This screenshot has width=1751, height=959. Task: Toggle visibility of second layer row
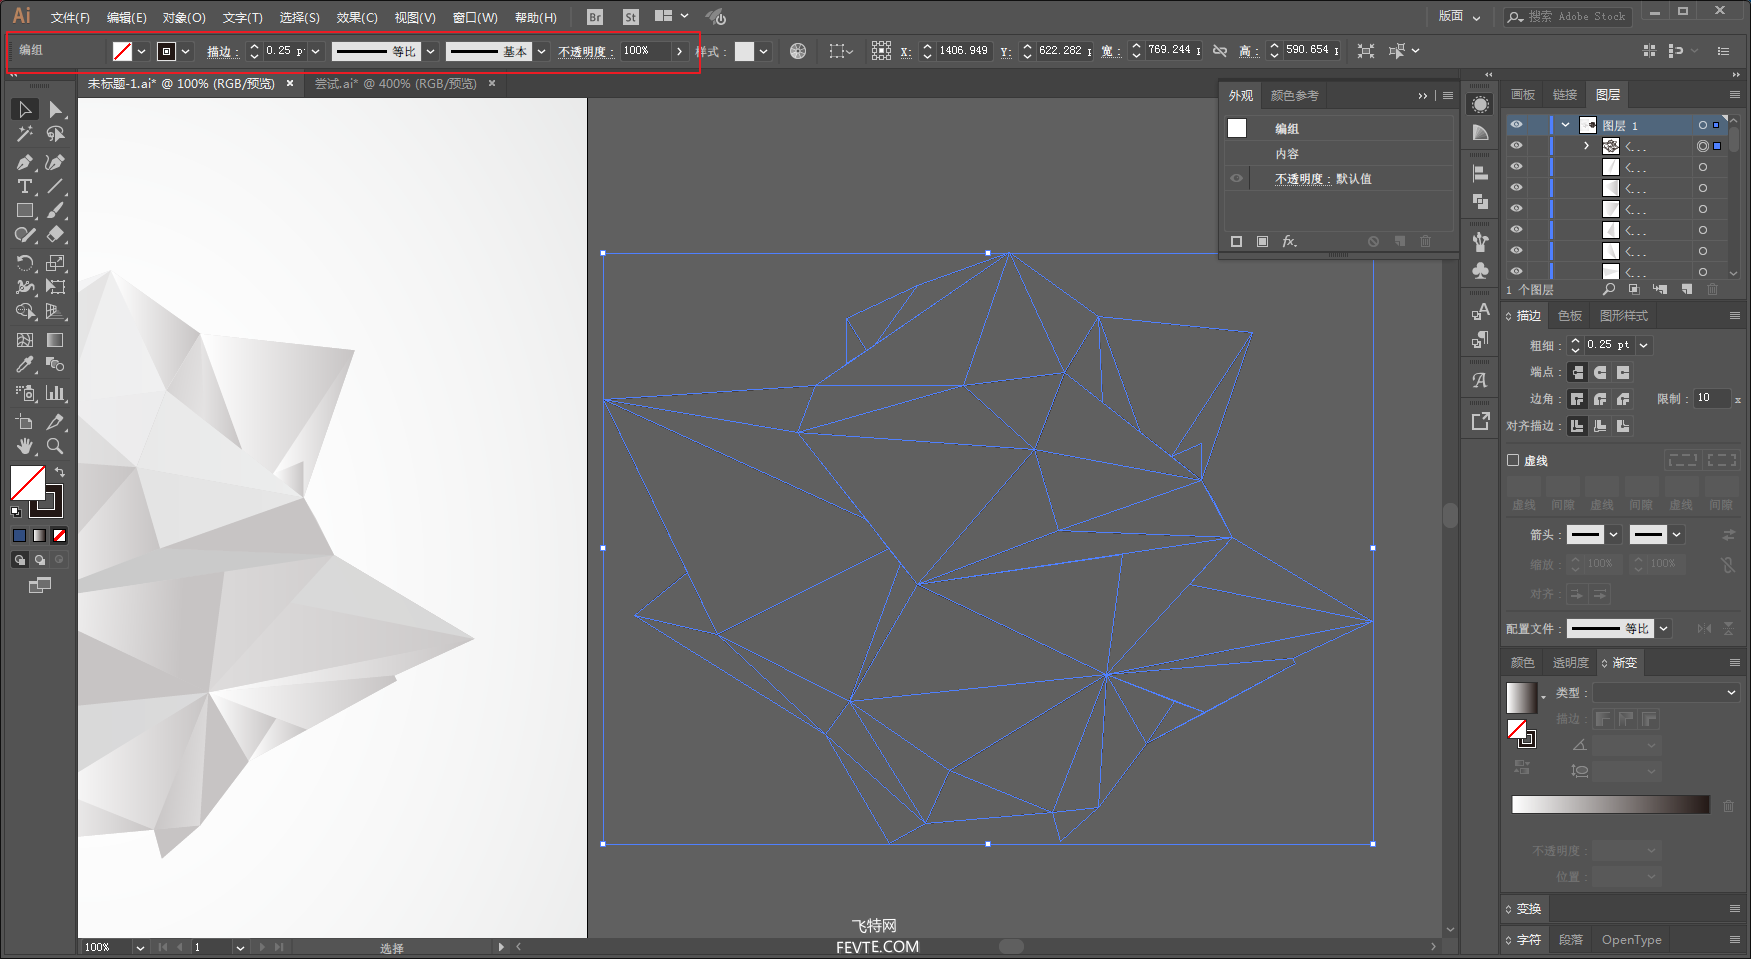coord(1517,146)
